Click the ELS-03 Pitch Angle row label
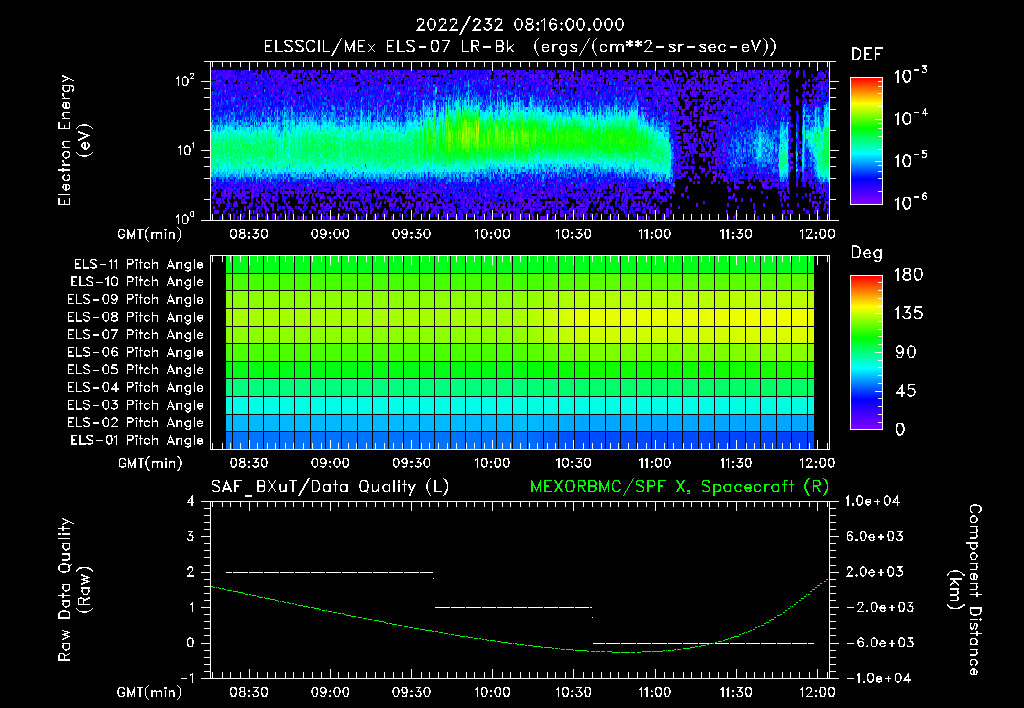Viewport: 1024px width, 708px height. click(135, 405)
